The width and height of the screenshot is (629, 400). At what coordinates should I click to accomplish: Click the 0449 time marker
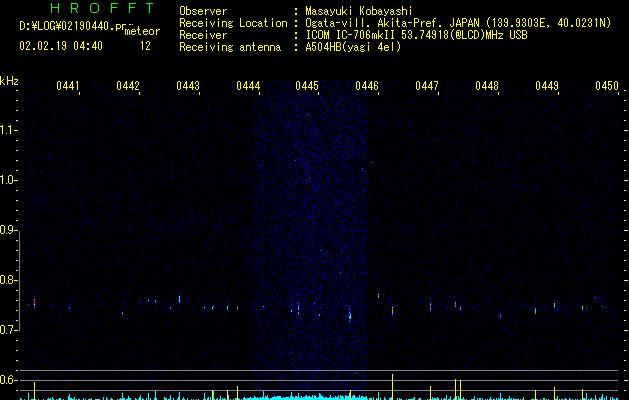coord(547,86)
